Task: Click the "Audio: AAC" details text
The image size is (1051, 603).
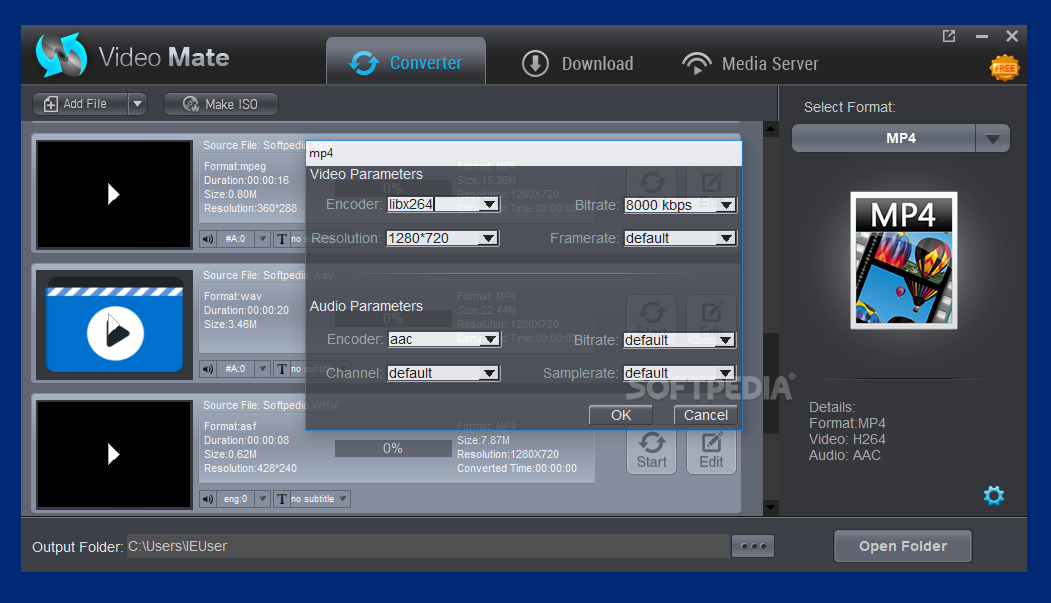Action: 845,456
